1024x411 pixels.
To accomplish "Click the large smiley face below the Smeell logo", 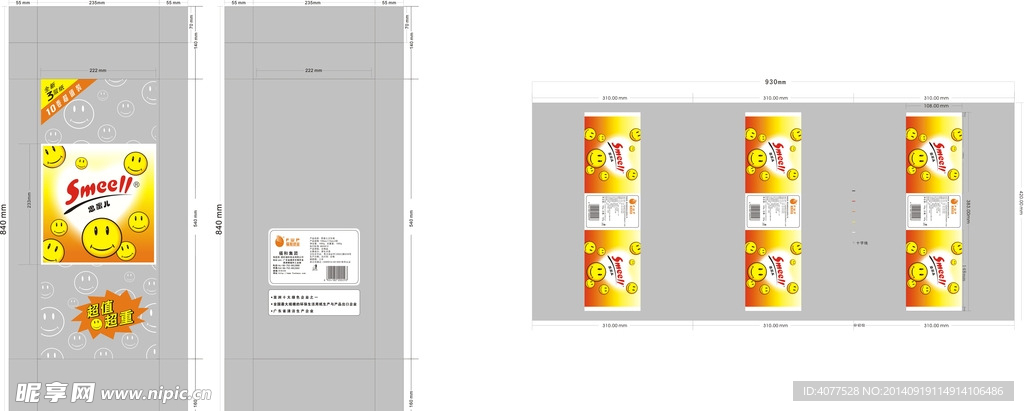I will [103, 237].
